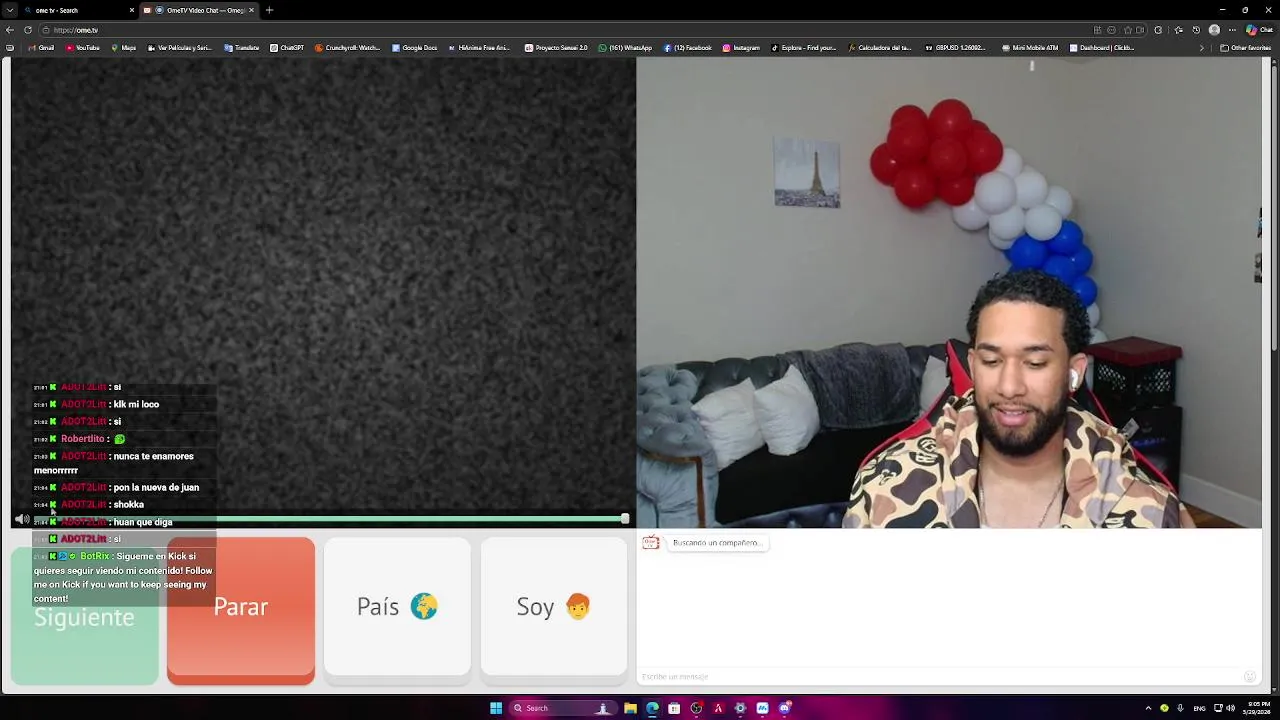Screen dimensions: 1280x720
Task: Open the emoji picker in chat
Action: point(1249,677)
